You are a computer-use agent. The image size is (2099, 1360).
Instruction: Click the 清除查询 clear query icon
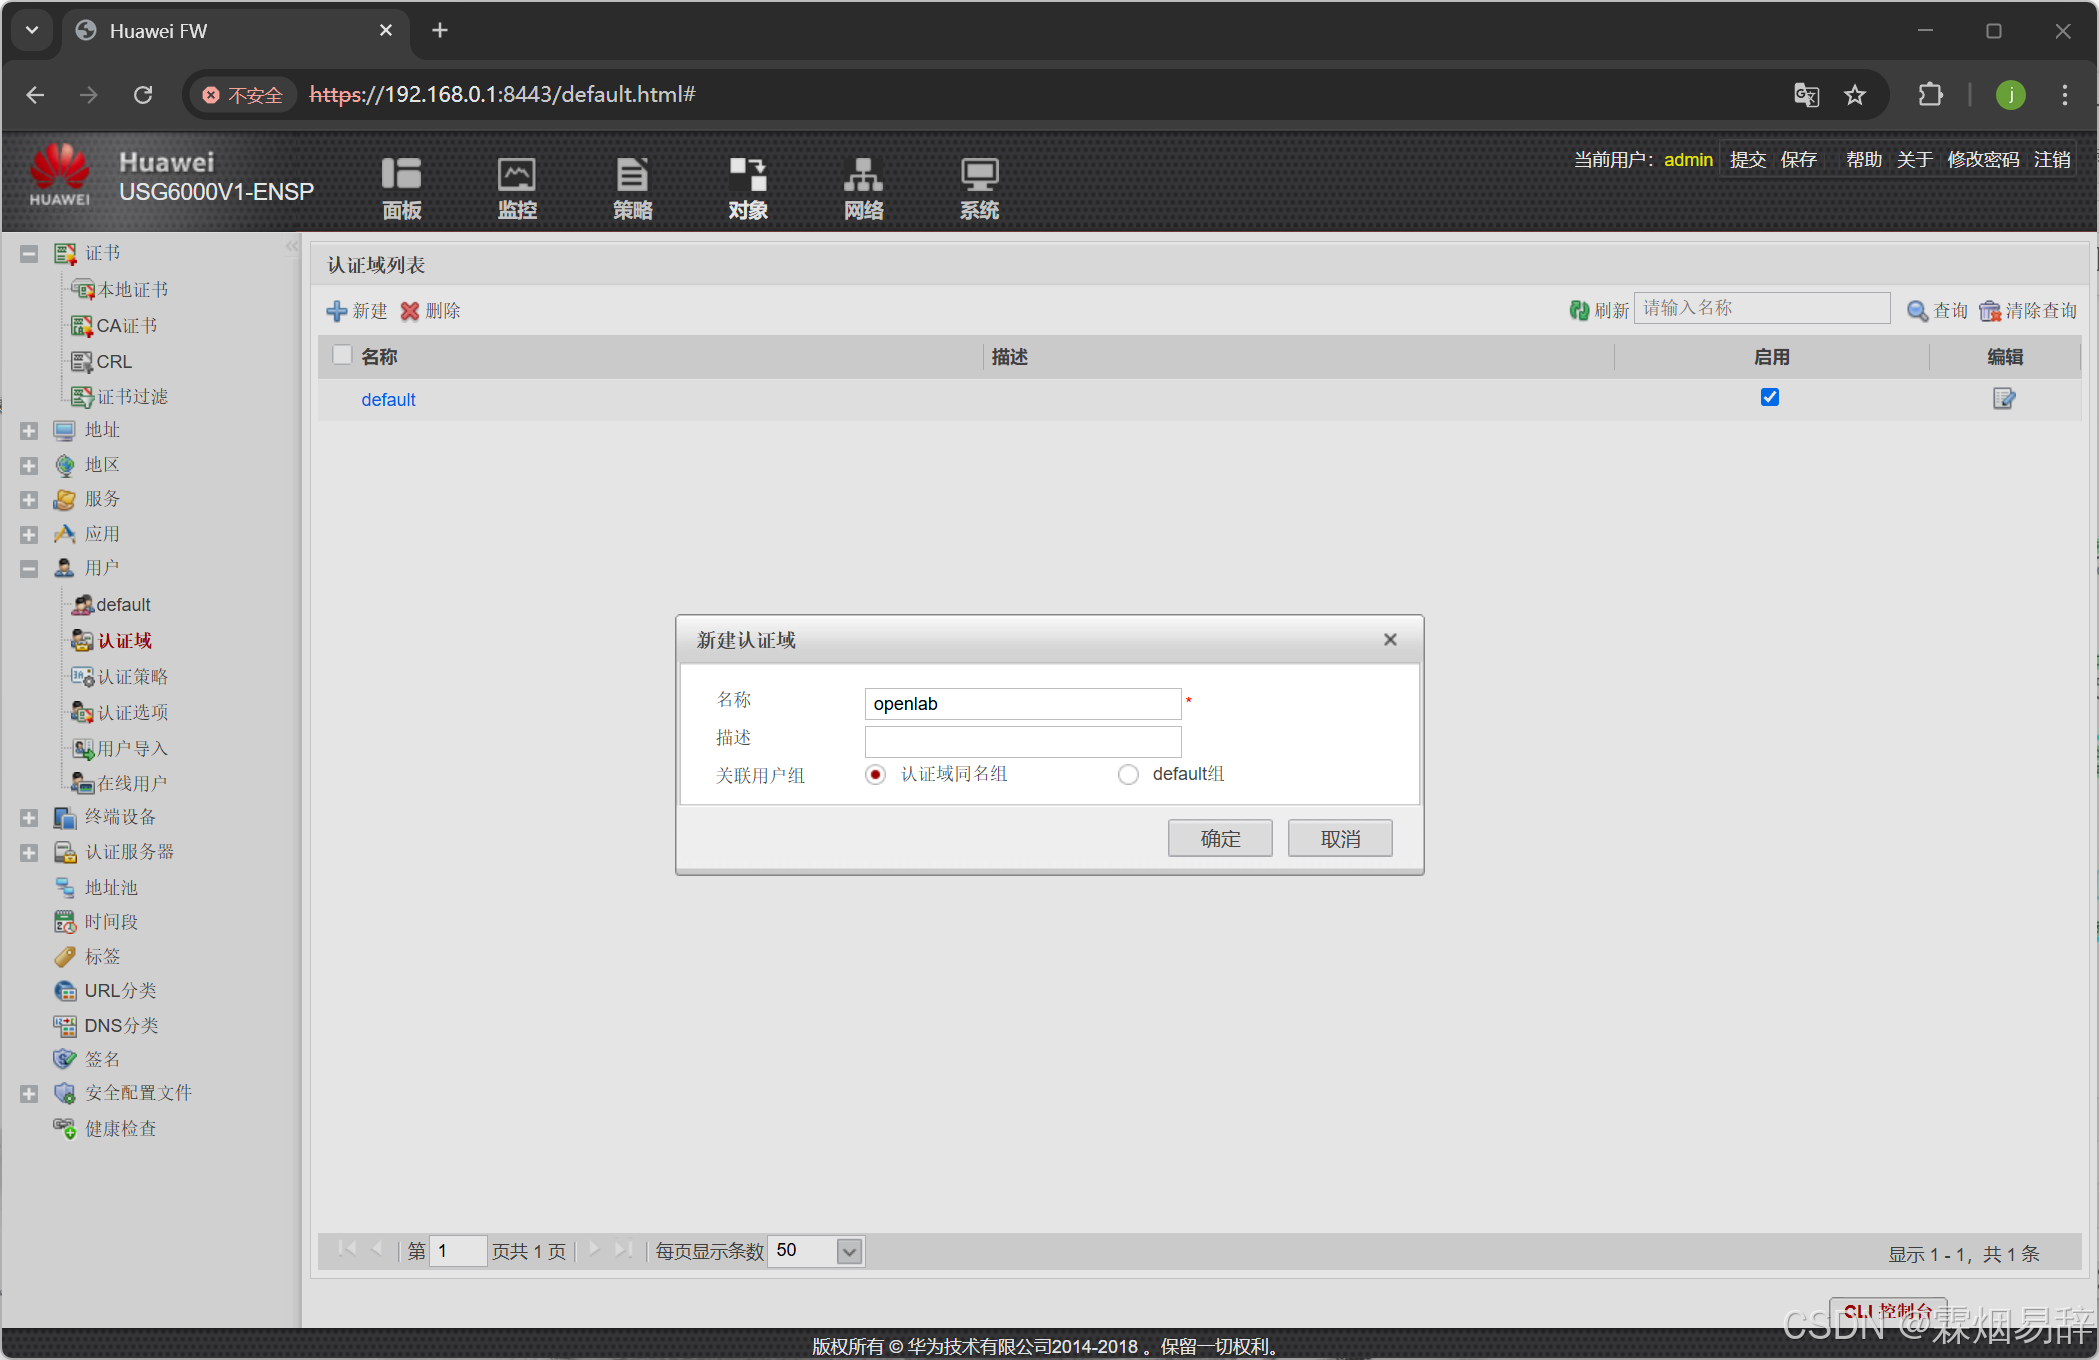click(x=1990, y=311)
